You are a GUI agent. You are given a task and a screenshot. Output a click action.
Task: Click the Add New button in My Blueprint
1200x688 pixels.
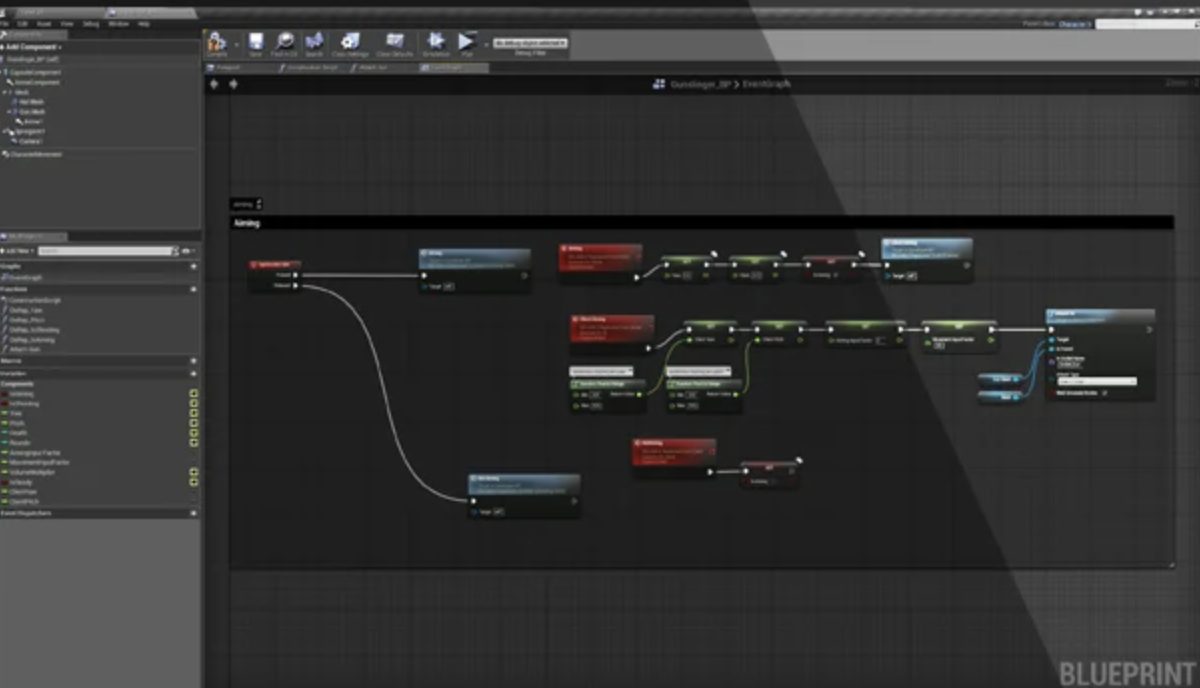pyautogui.click(x=19, y=250)
